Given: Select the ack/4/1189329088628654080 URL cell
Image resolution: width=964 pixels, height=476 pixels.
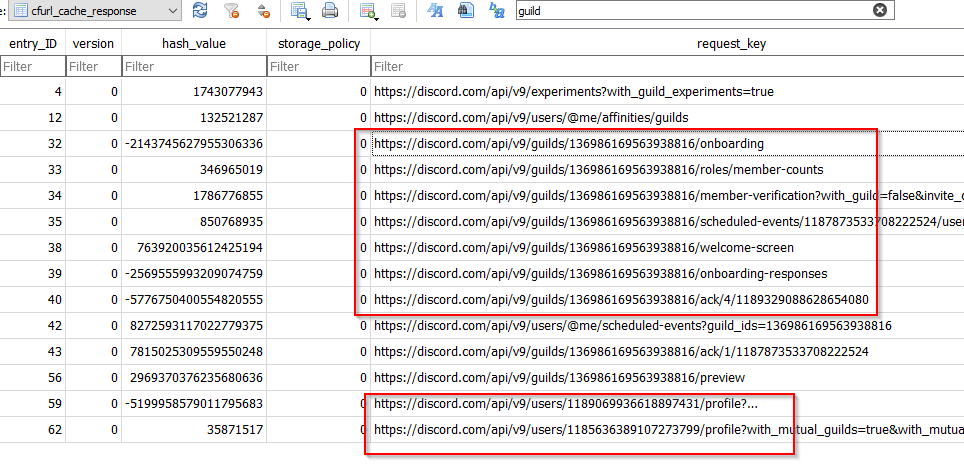Looking at the screenshot, I should coord(668,300).
